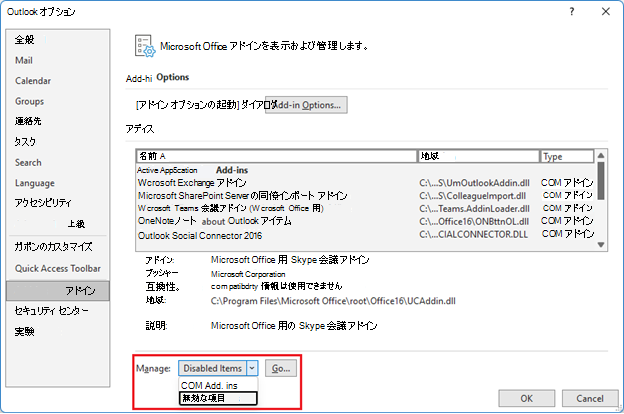This screenshot has width=624, height=414.
Task: Open the Manage dropdown arrow
Action: [x=252, y=369]
